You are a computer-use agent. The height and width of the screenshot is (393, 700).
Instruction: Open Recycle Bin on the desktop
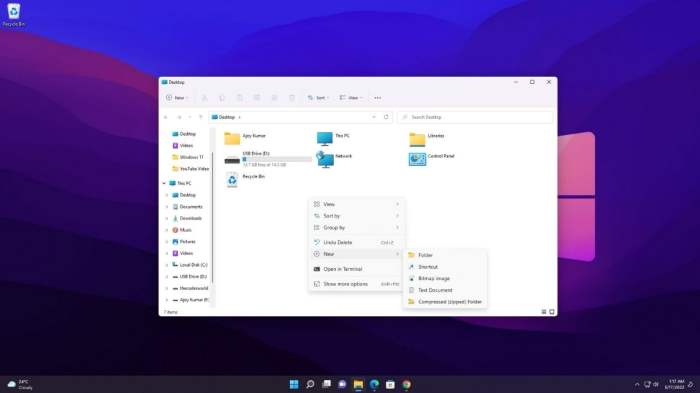click(13, 15)
